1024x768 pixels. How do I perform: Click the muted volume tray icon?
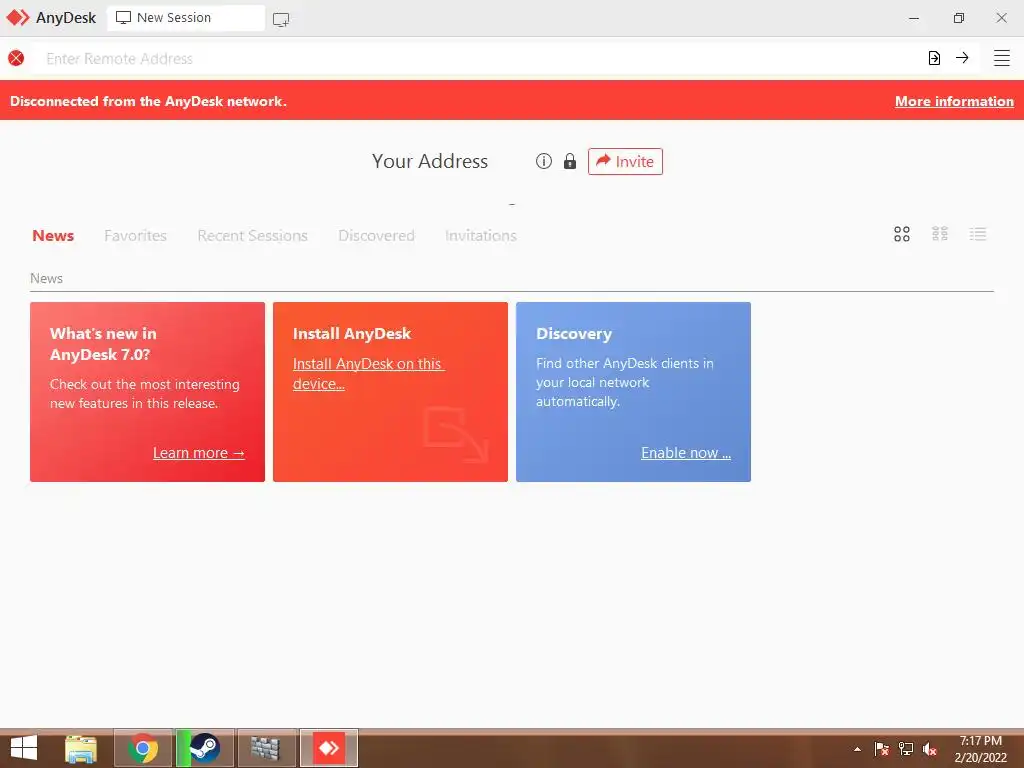tap(930, 749)
